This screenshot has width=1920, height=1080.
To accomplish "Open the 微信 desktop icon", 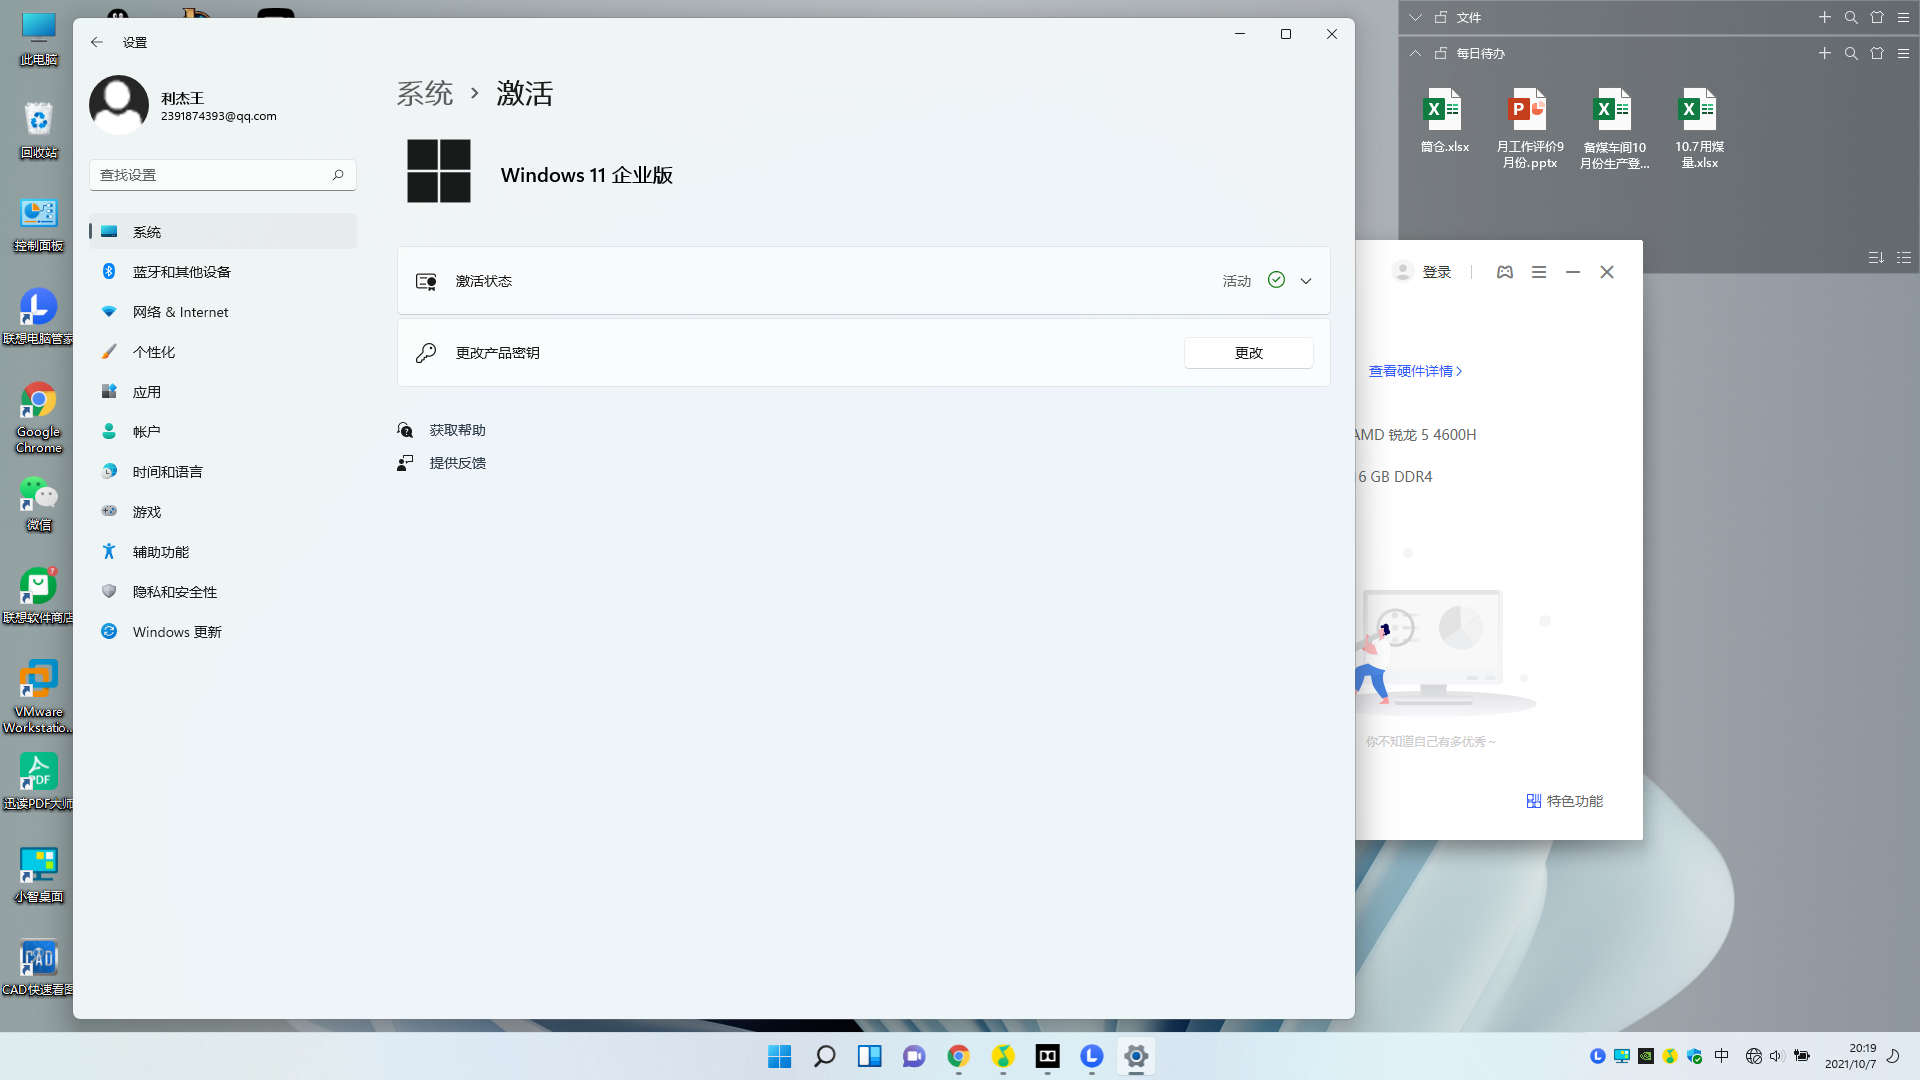I will [x=39, y=503].
